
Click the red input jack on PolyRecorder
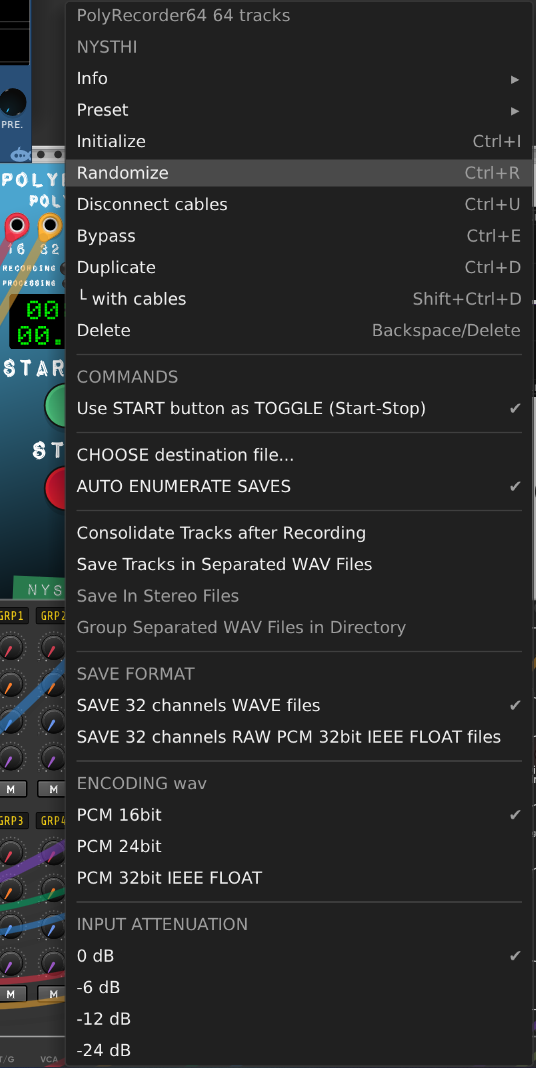click(x=16, y=225)
